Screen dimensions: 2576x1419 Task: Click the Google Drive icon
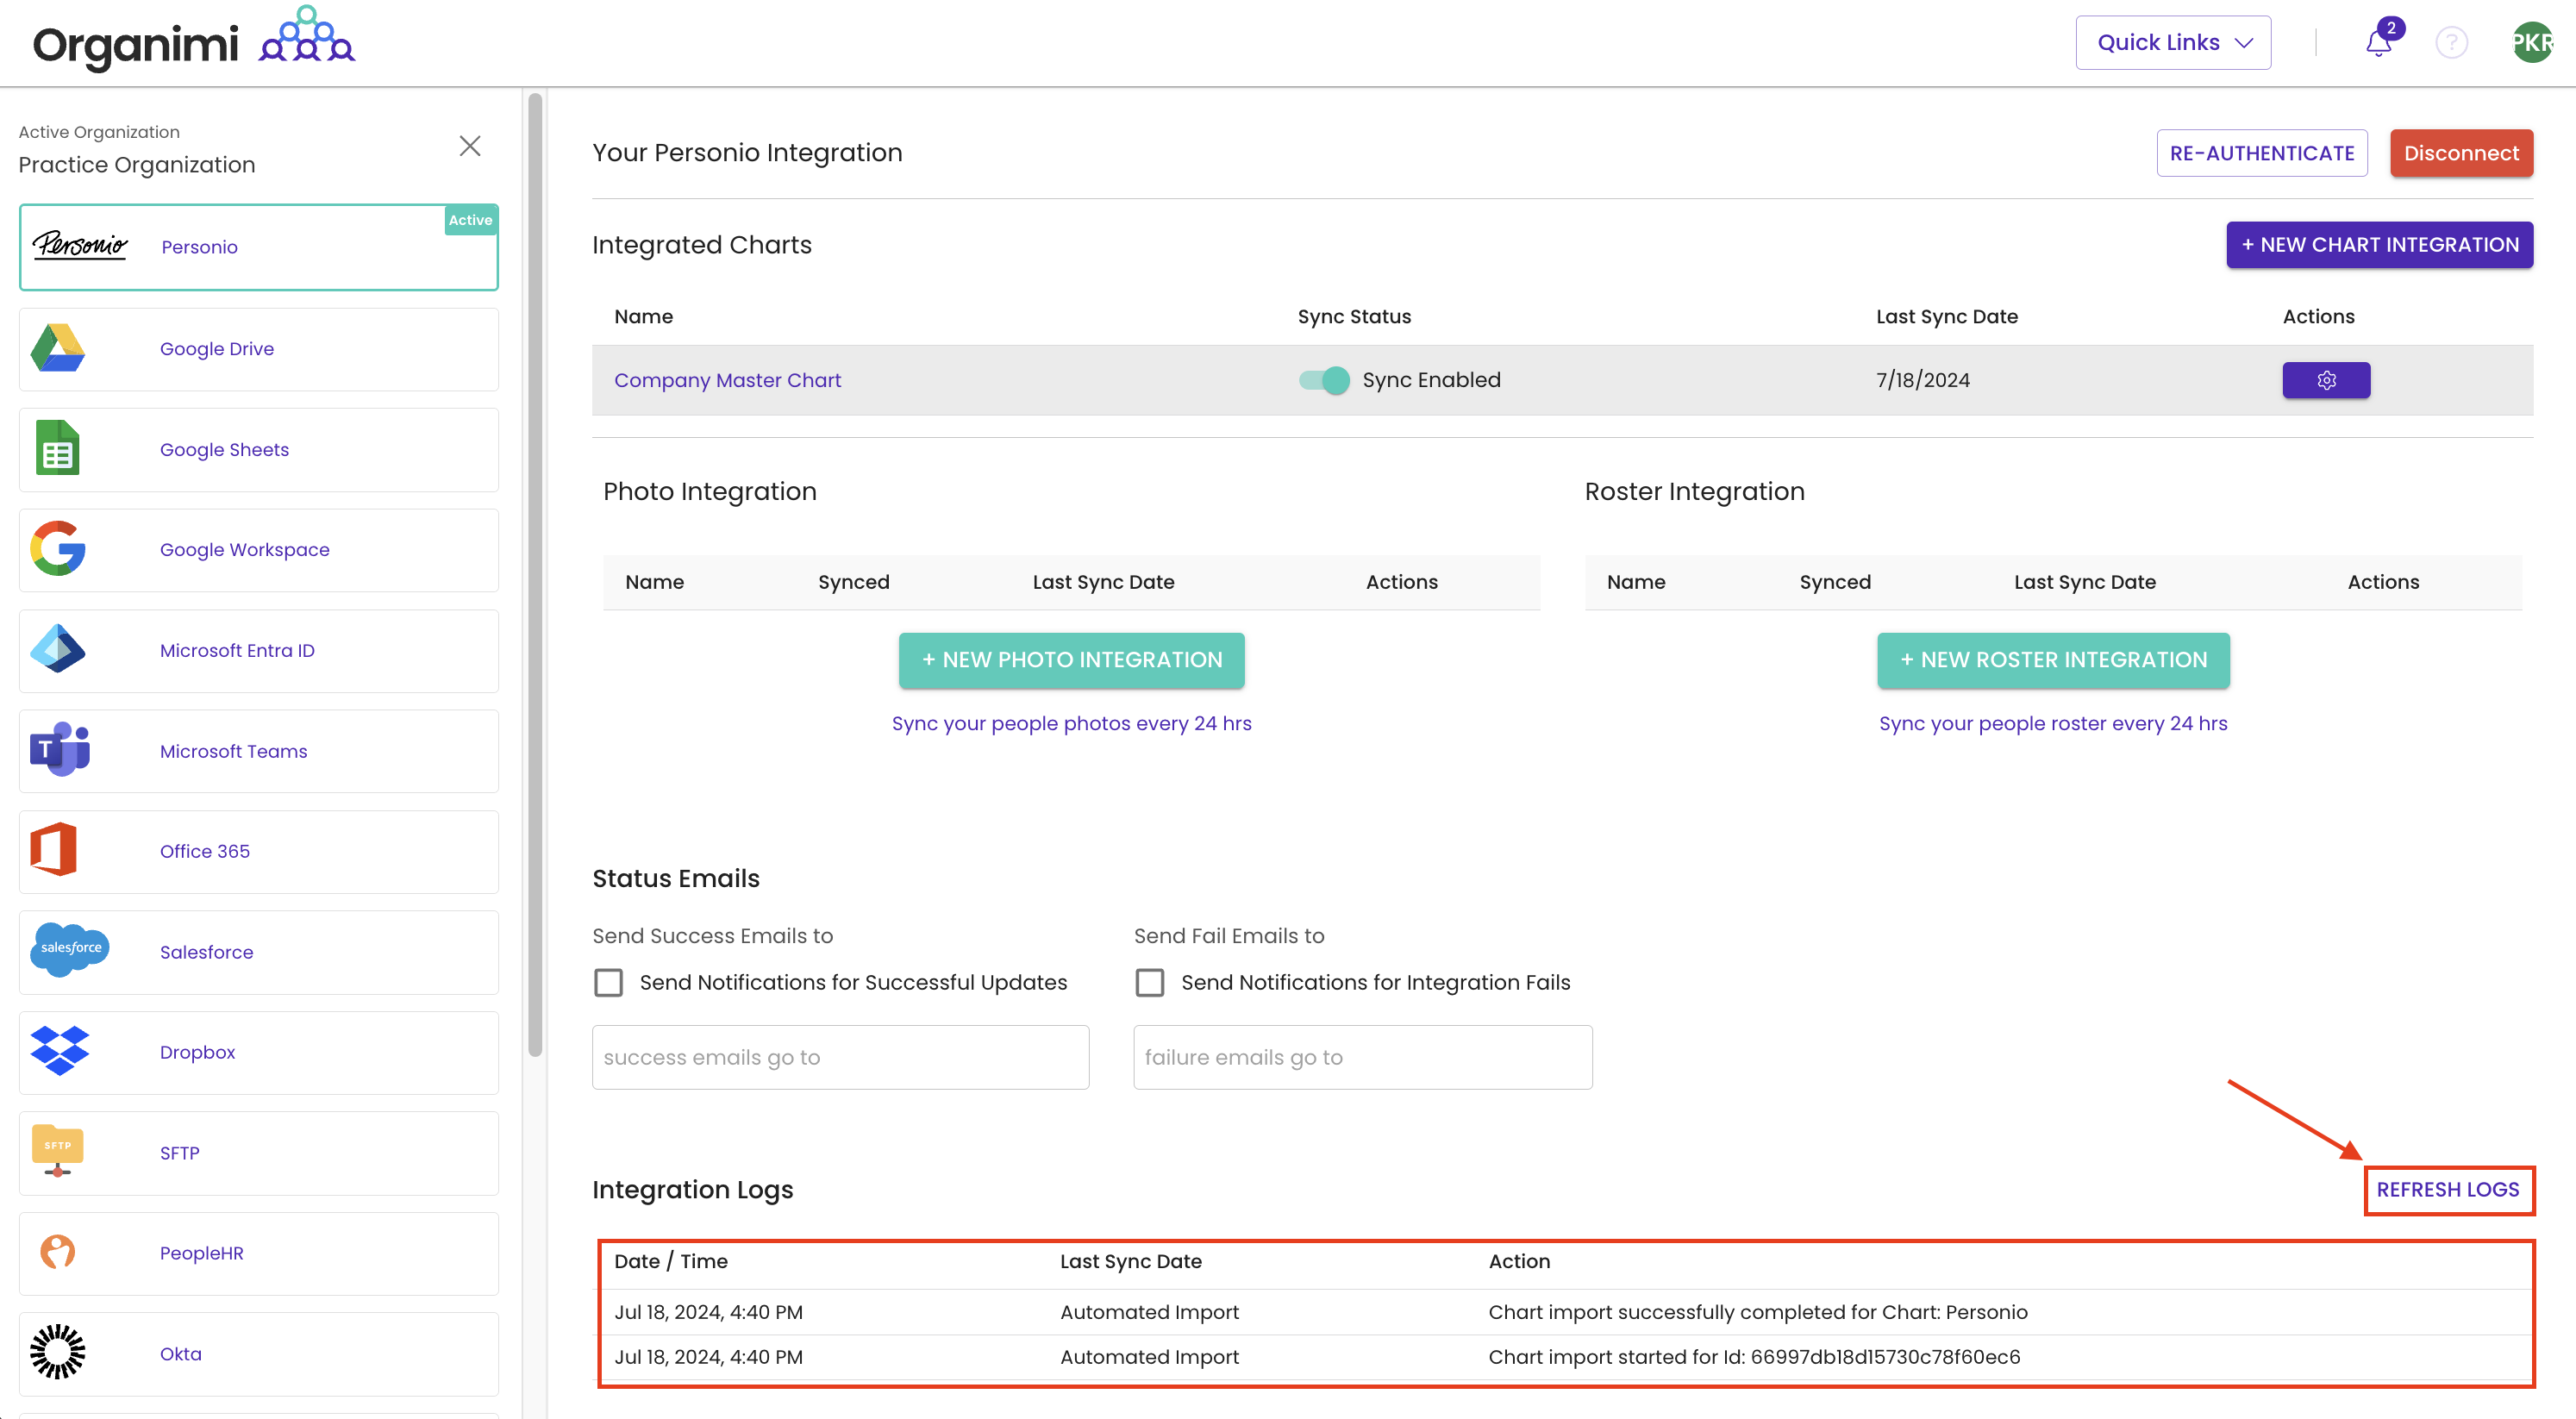58,348
